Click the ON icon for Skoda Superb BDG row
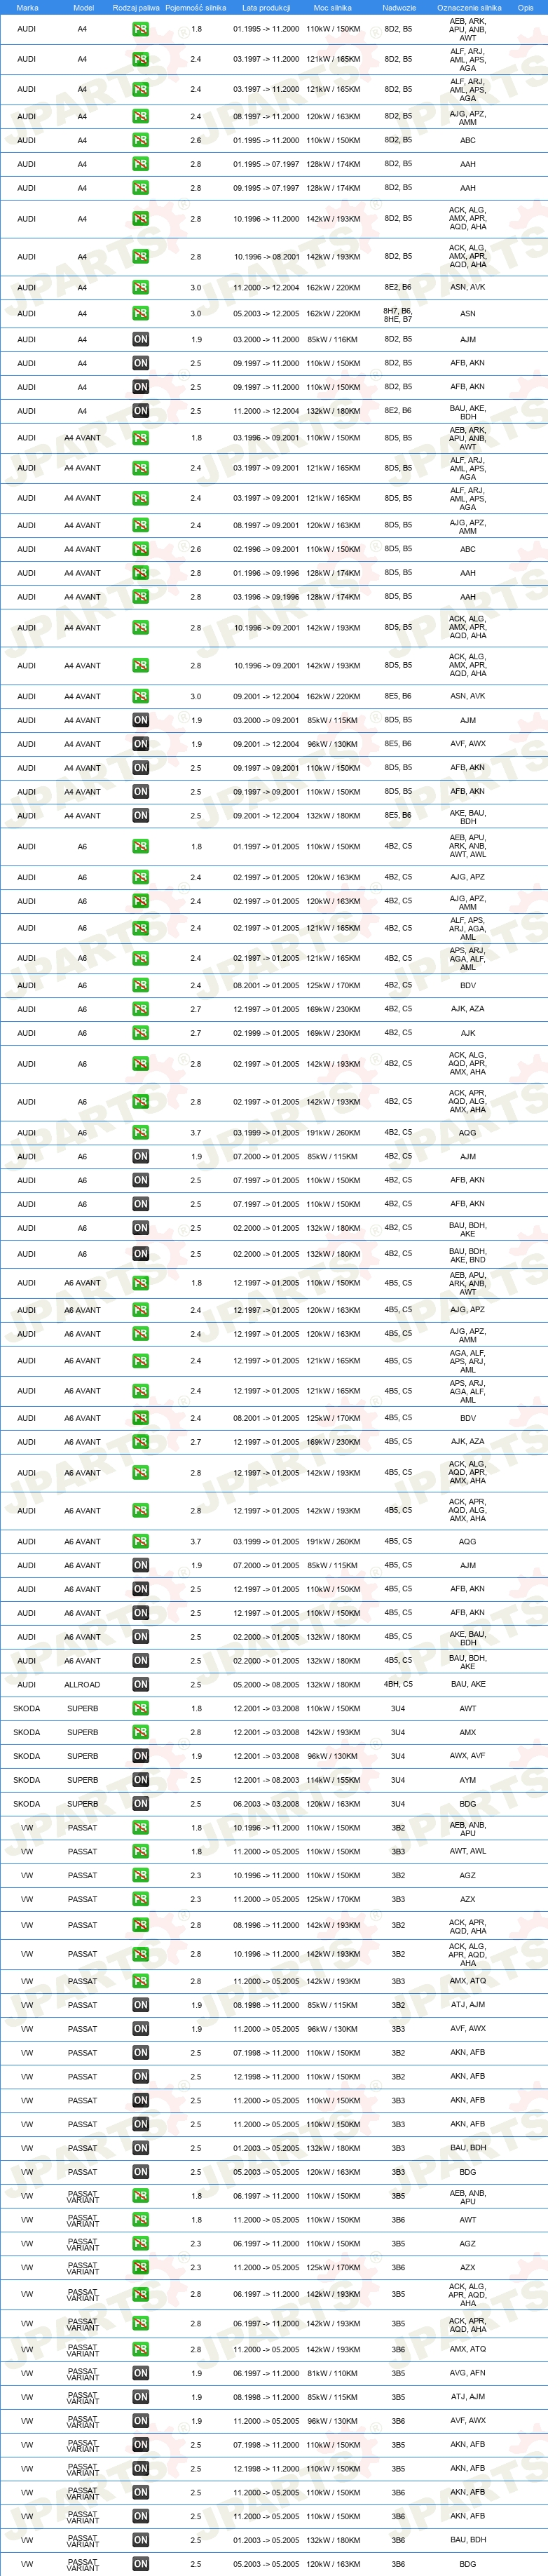 click(140, 1804)
